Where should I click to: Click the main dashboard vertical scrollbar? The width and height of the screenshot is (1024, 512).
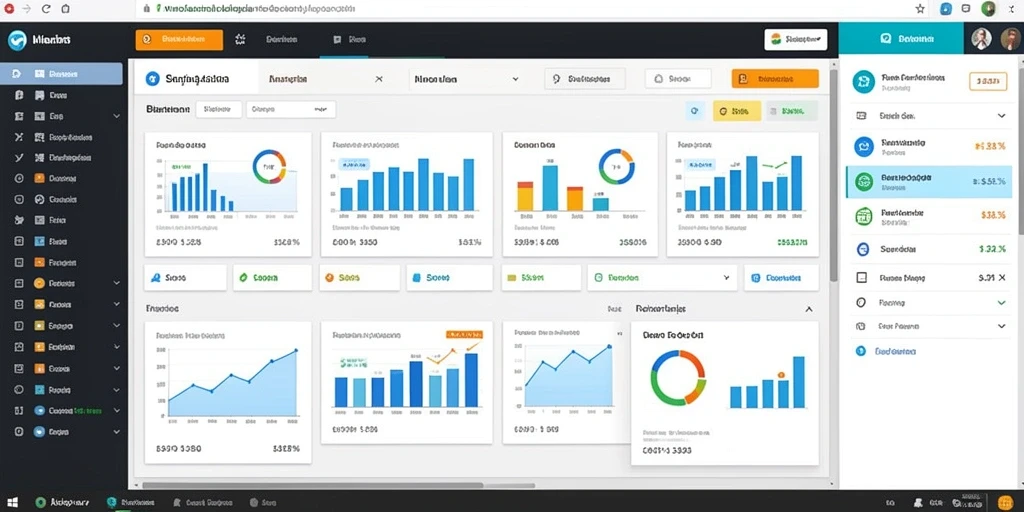click(833, 173)
